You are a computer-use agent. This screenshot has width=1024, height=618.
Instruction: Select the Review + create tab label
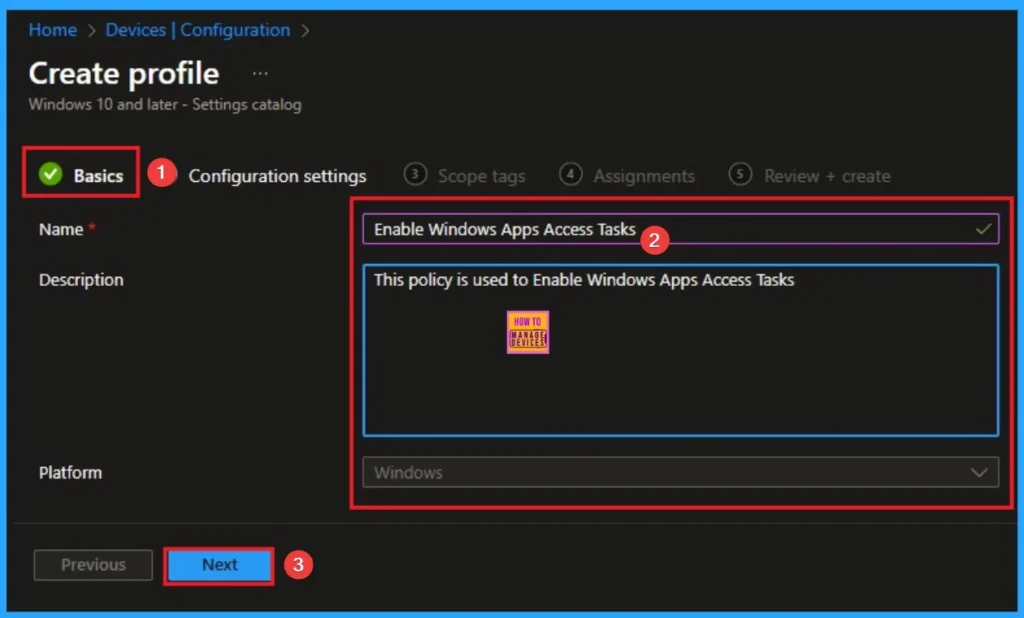[x=826, y=176]
